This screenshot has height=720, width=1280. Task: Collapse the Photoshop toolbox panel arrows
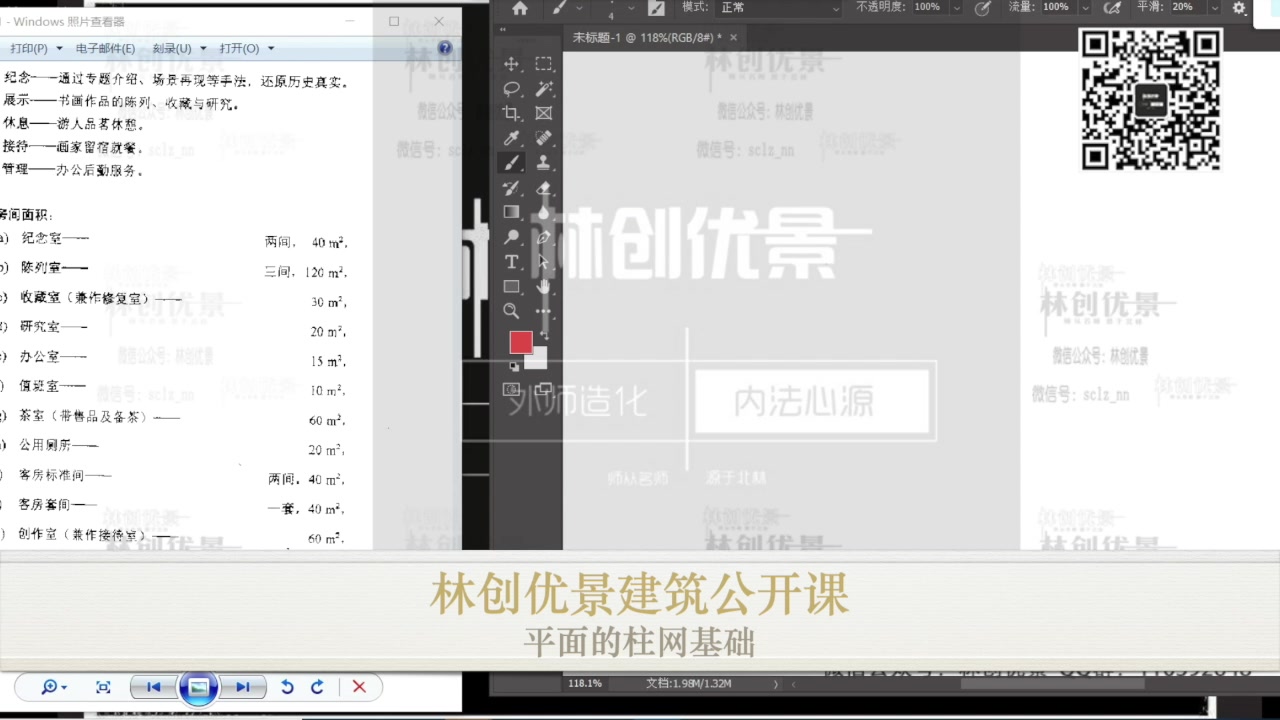[503, 31]
